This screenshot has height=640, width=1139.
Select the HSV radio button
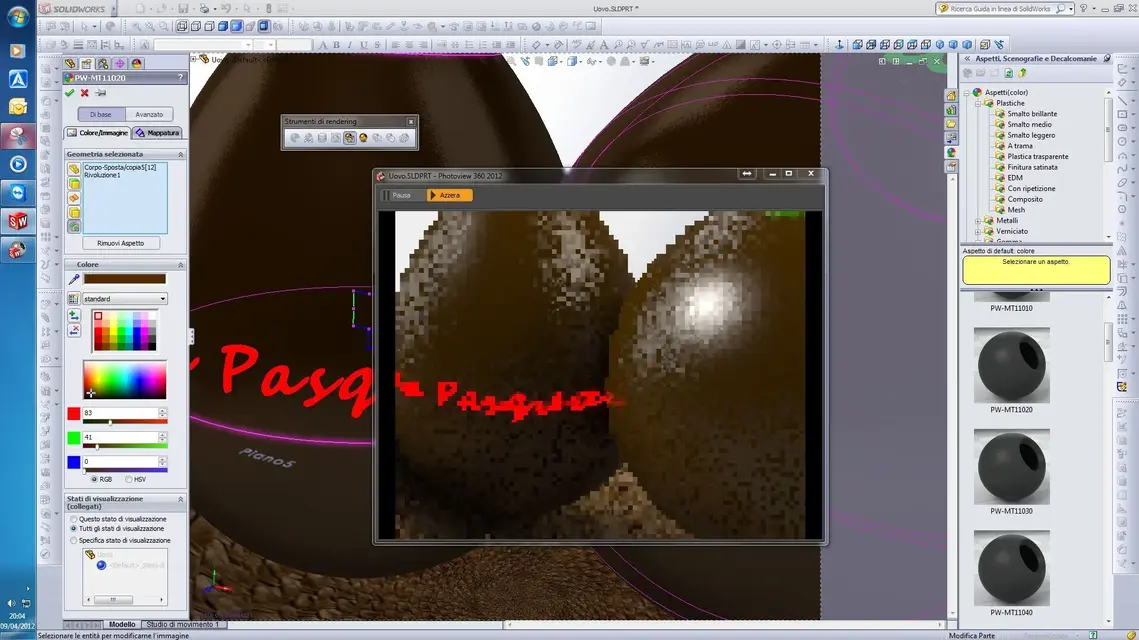pos(129,479)
